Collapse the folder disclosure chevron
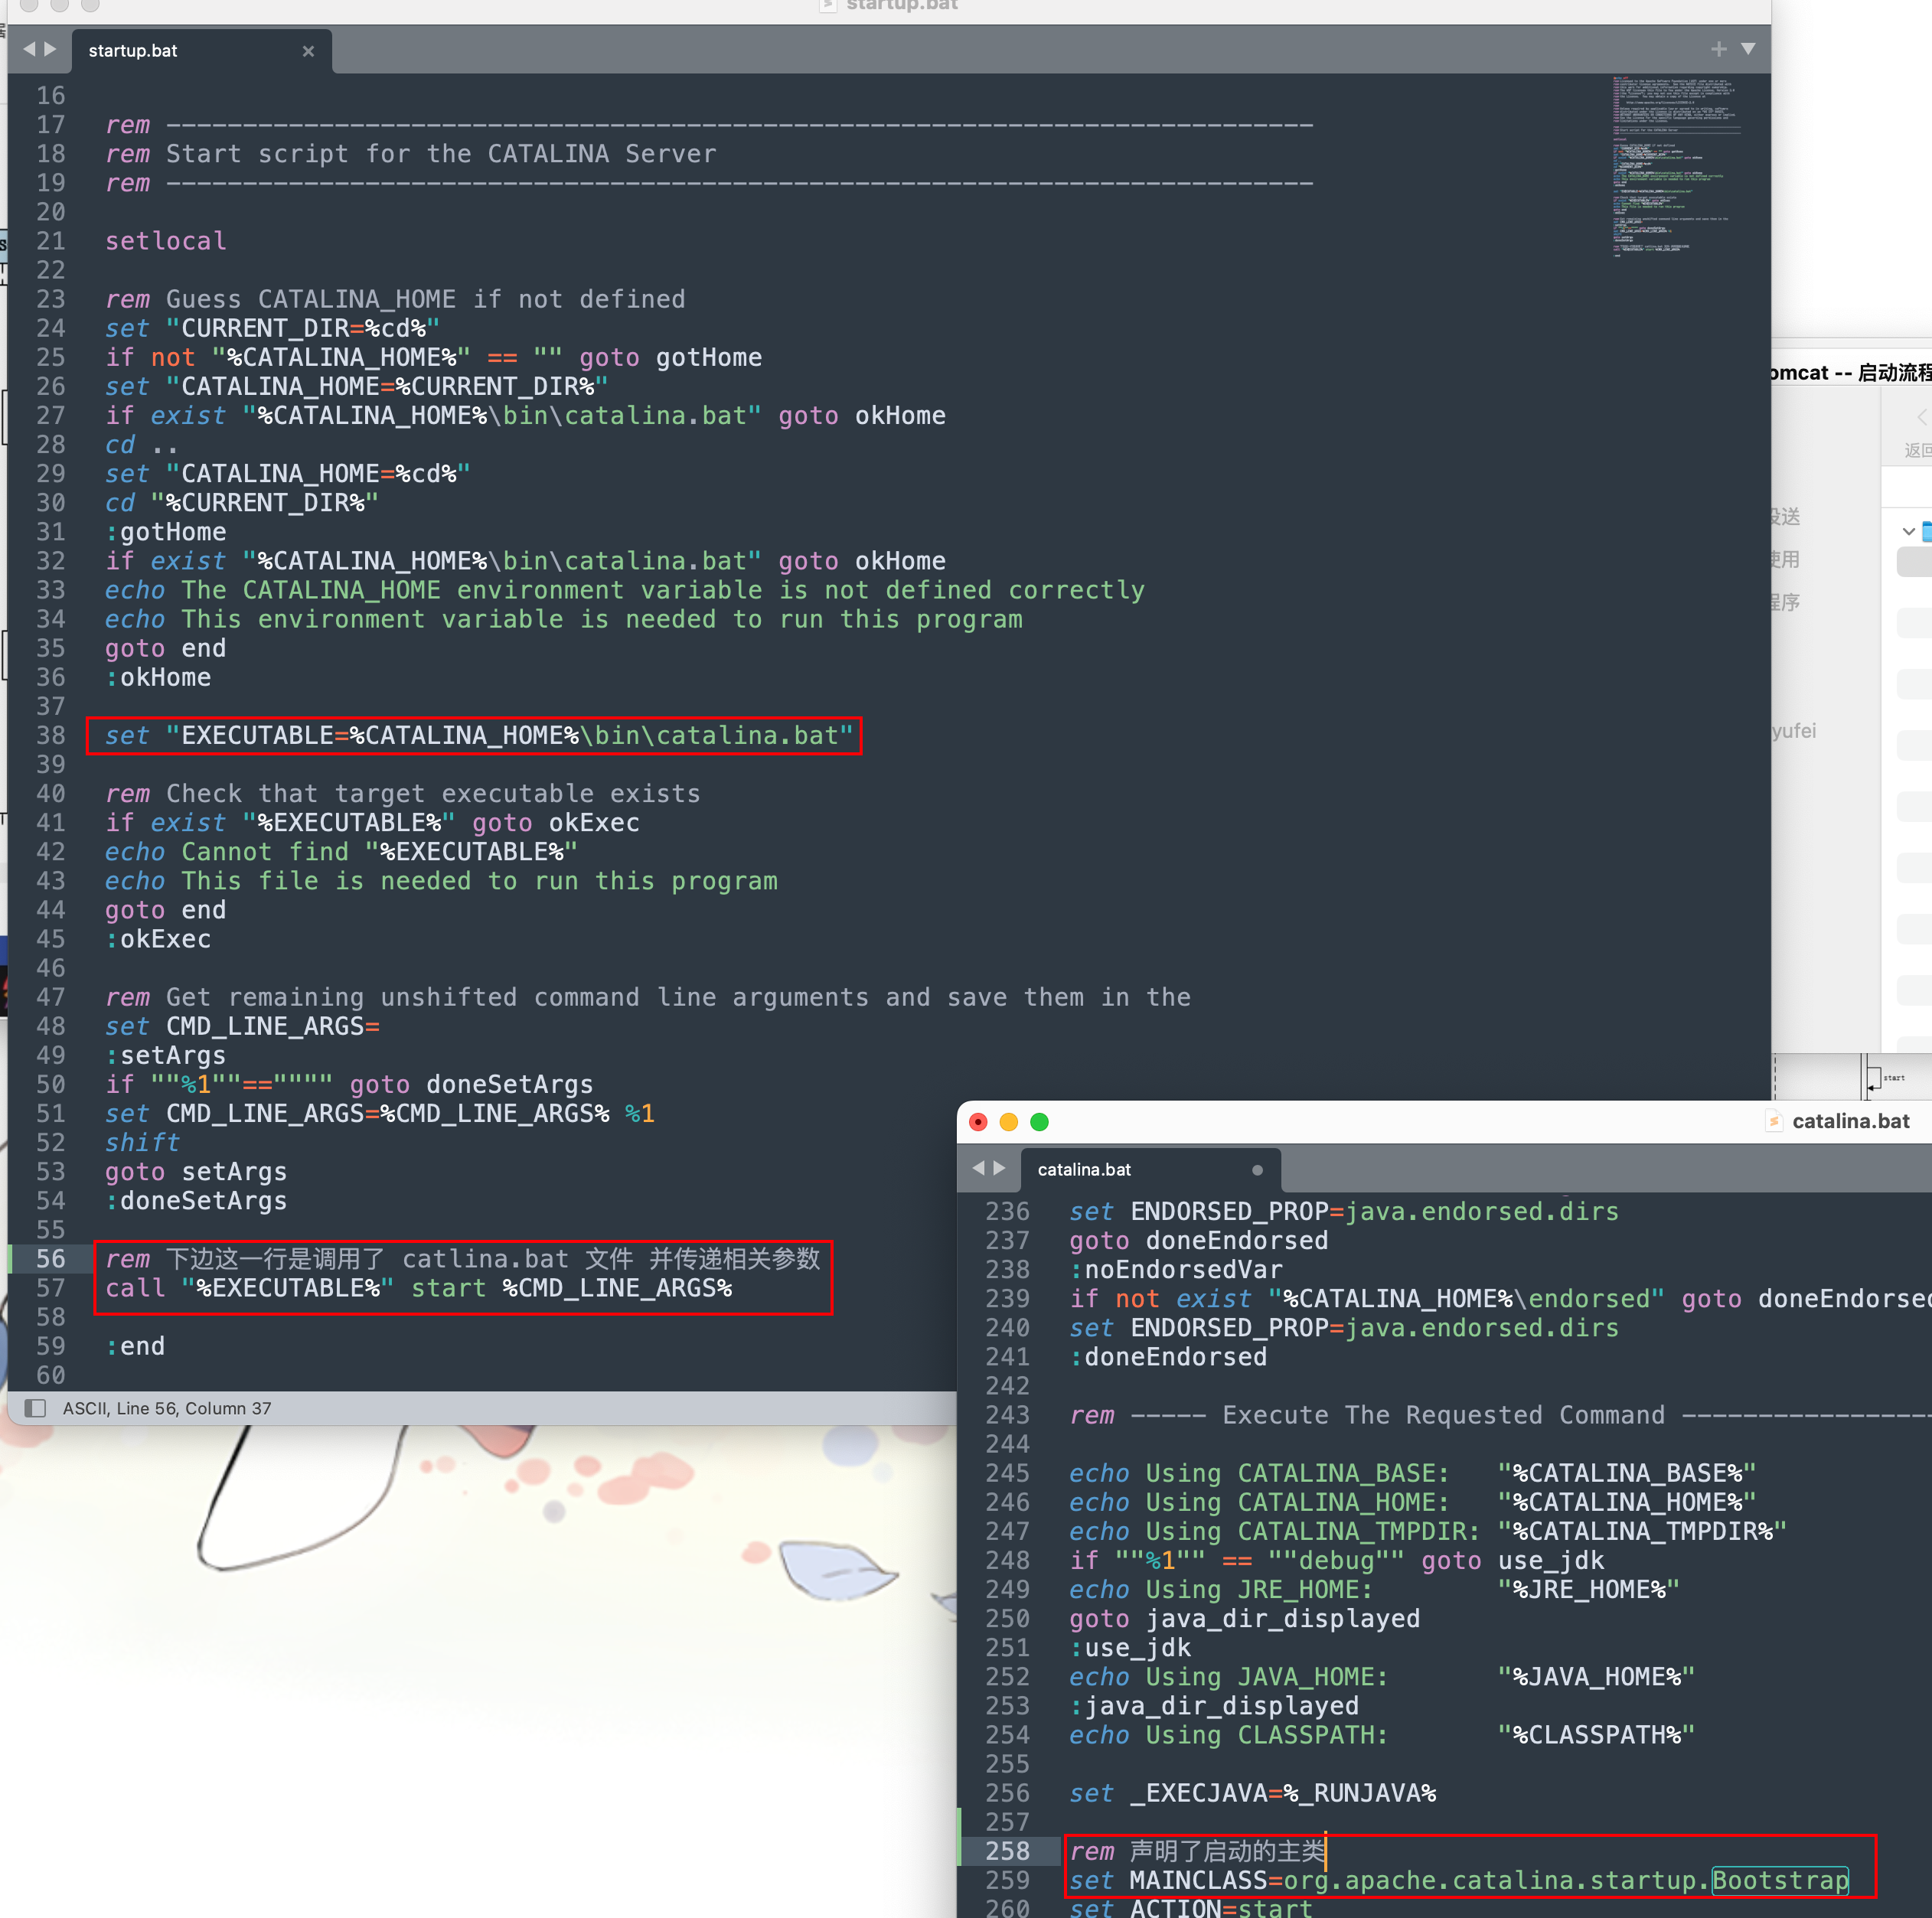Image resolution: width=1932 pixels, height=1918 pixels. [1908, 531]
